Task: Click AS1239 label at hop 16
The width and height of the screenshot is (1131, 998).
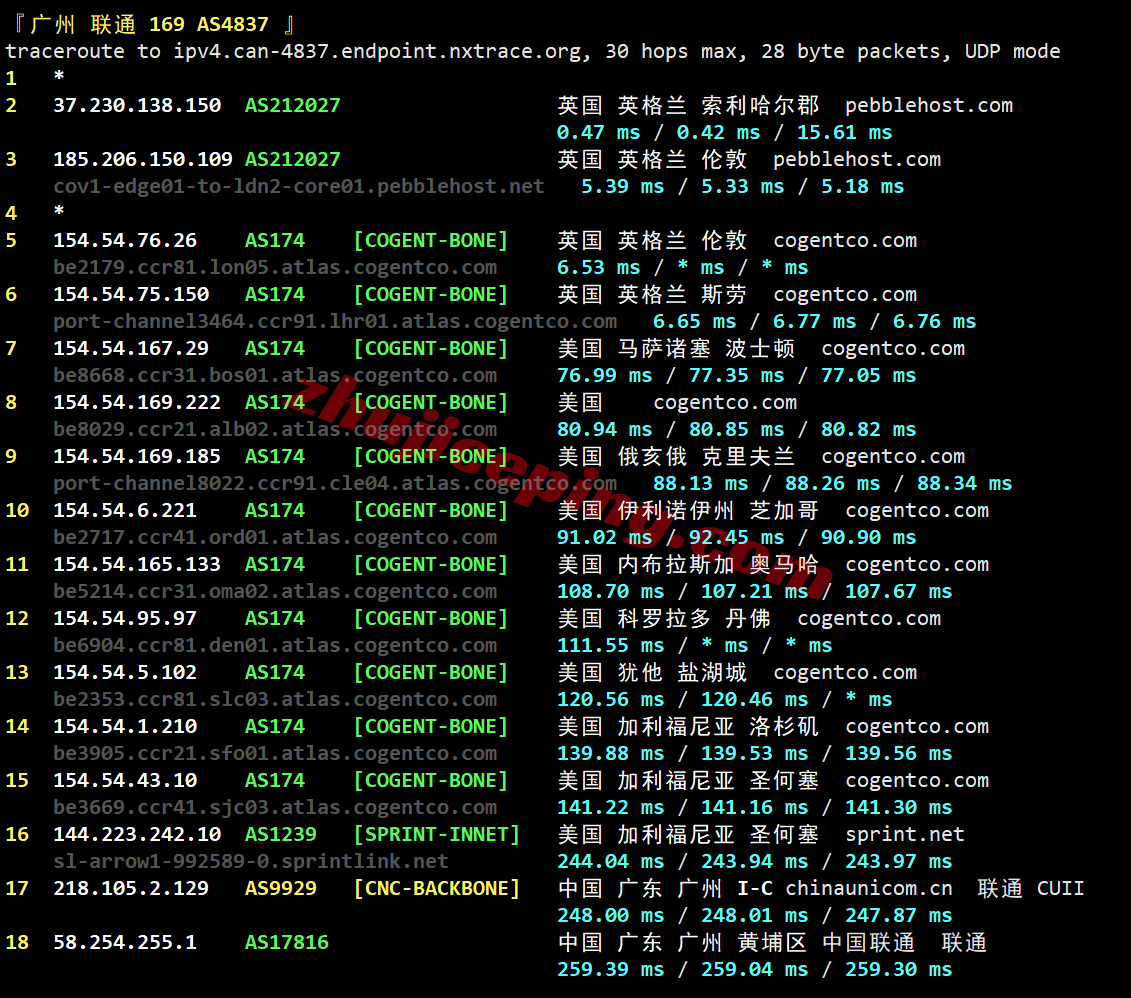Action: coord(281,835)
